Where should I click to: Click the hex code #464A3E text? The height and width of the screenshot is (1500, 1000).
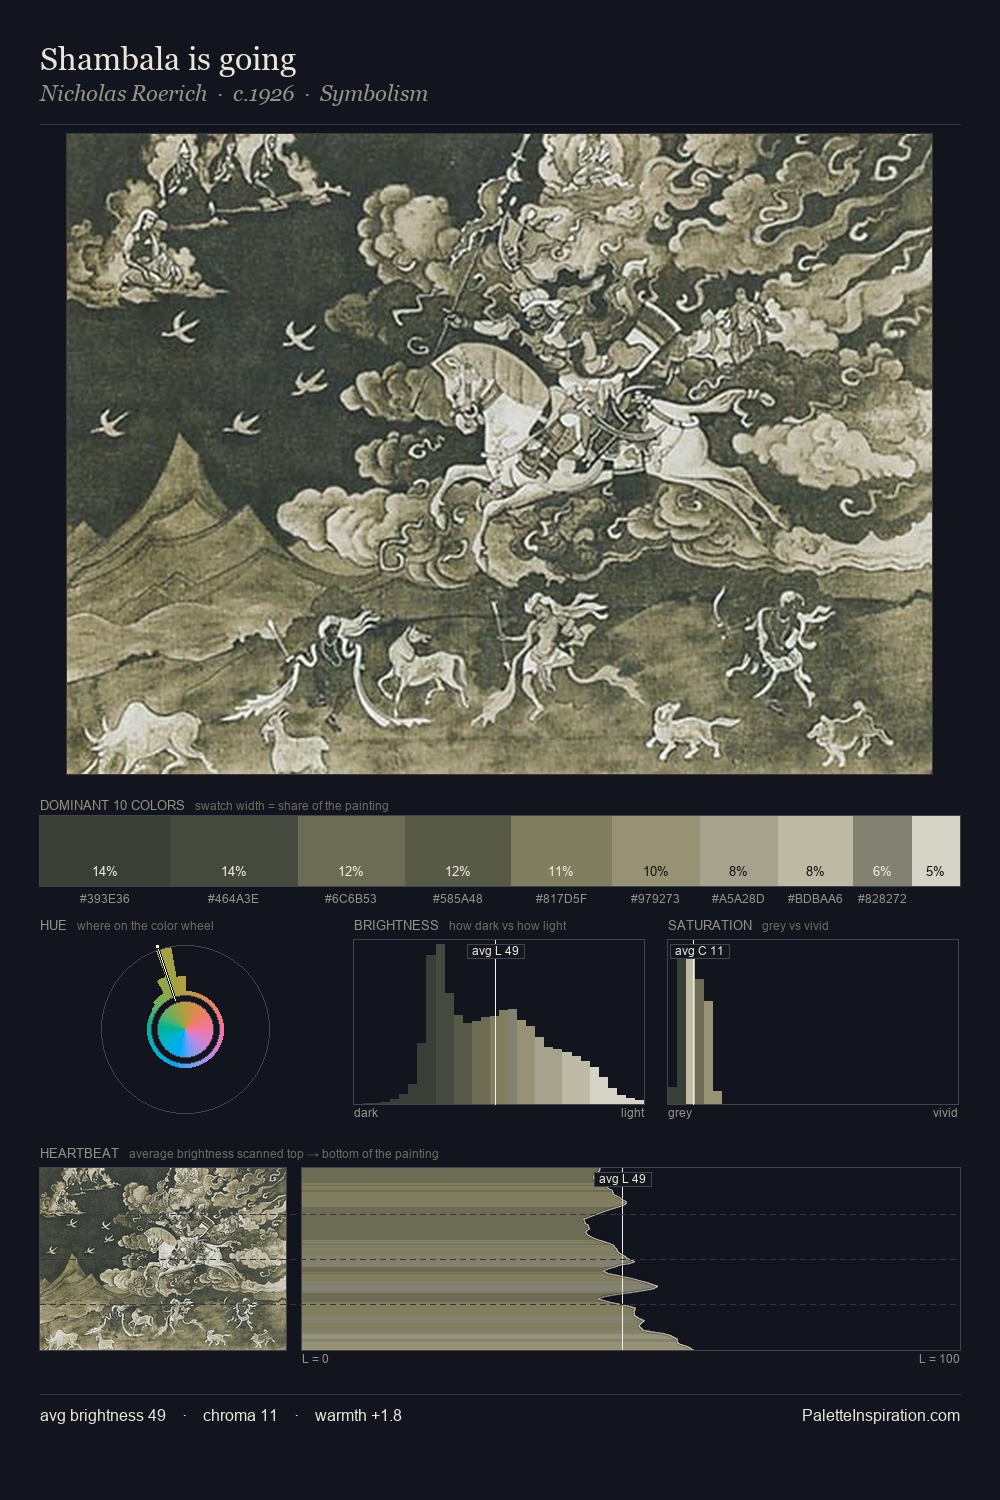pyautogui.click(x=234, y=899)
